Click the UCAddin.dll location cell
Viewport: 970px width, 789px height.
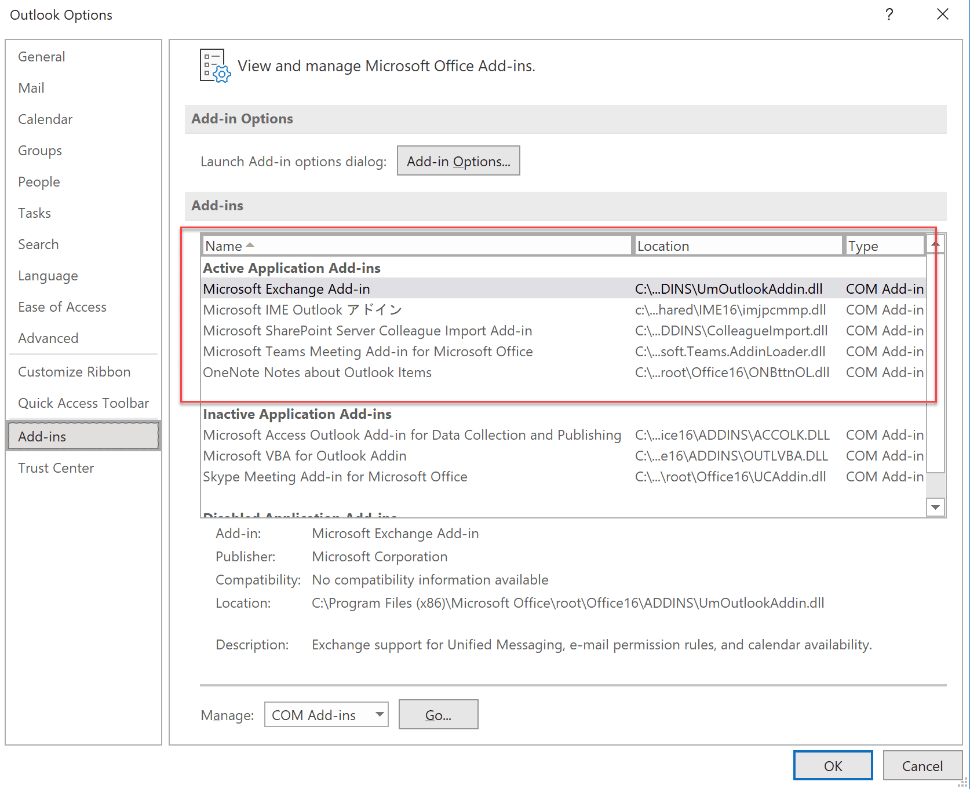point(730,476)
